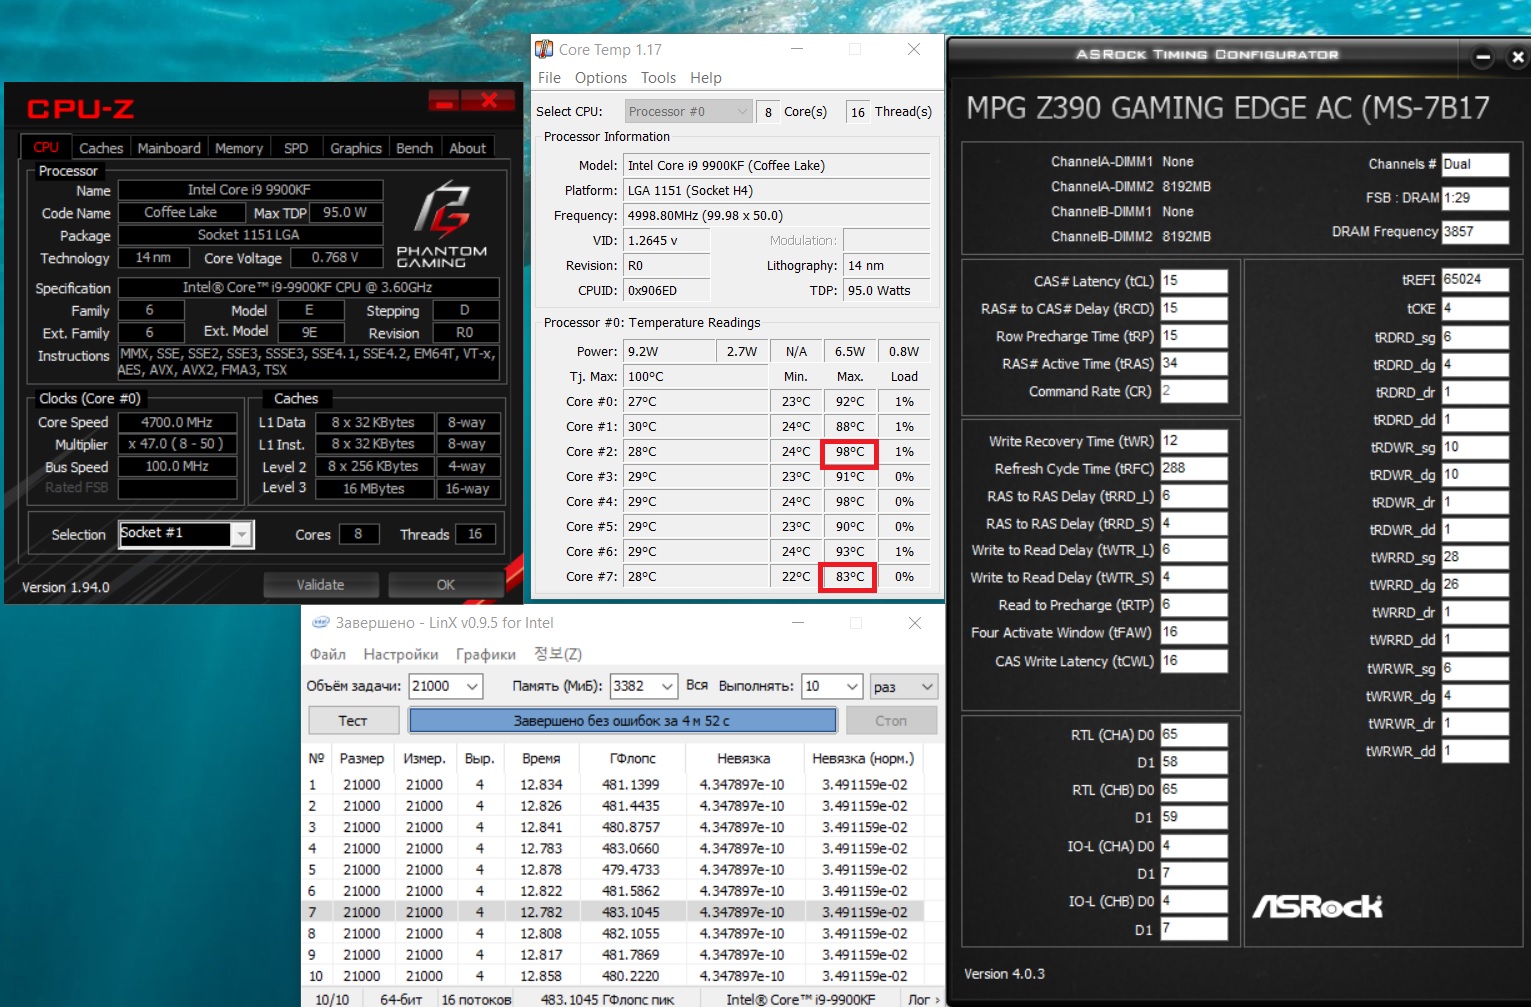This screenshot has height=1007, width=1531.
Task: Click the Row Precharge Time (tRP) field
Action: [1194, 336]
